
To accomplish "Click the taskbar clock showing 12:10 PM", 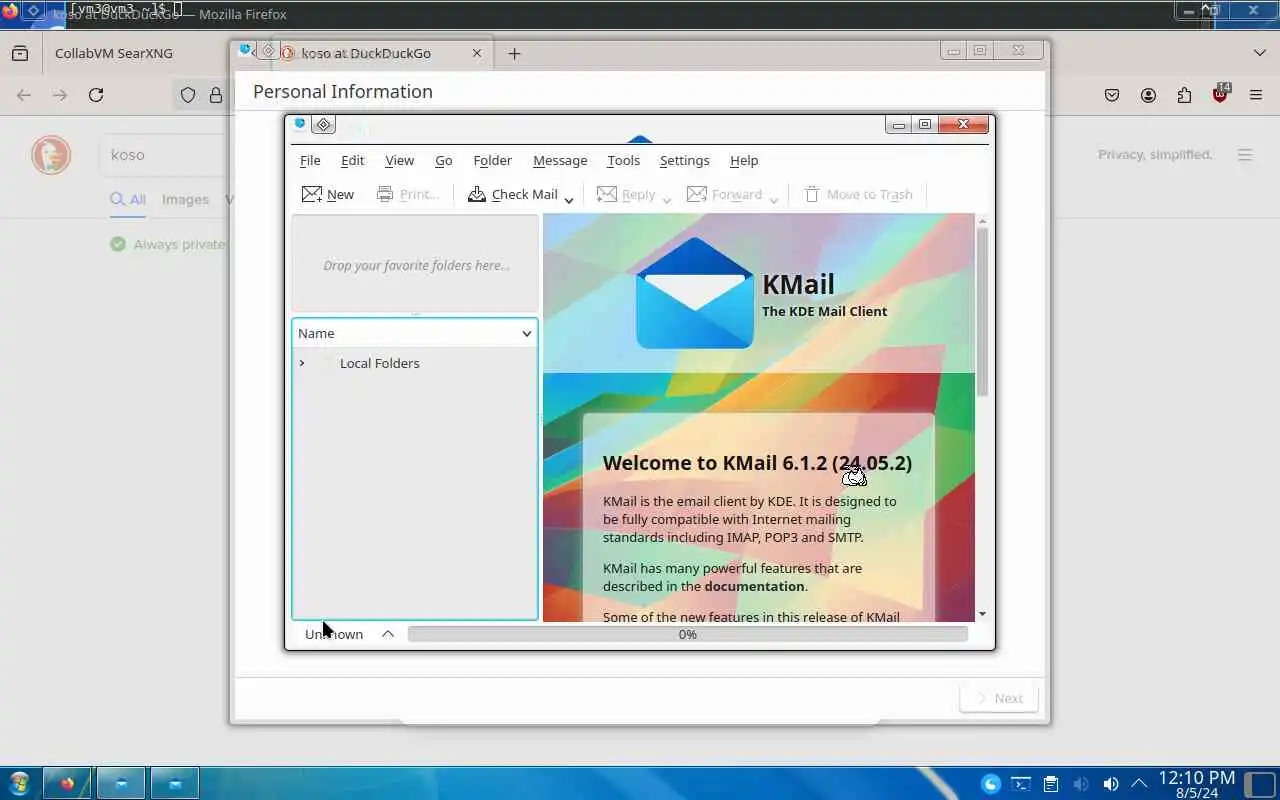I will tap(1196, 783).
